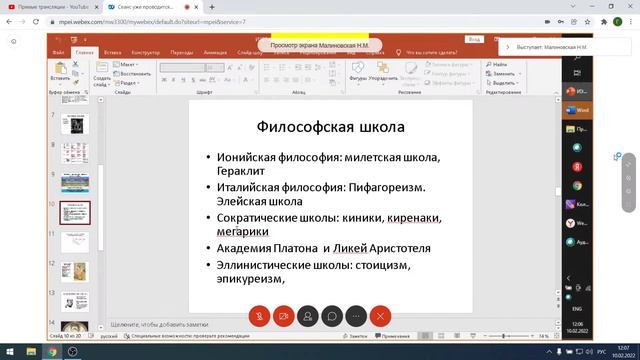Leave the Webex meeting with red X
640x360 pixels.
(380, 316)
